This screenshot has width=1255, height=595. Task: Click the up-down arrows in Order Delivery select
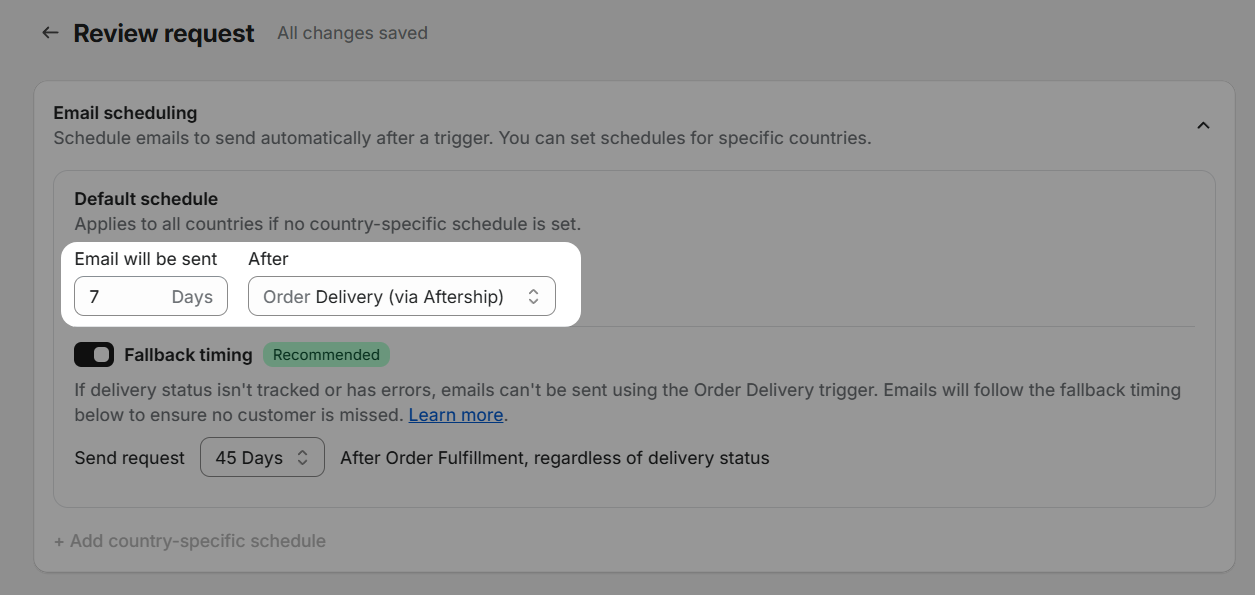pyautogui.click(x=534, y=296)
